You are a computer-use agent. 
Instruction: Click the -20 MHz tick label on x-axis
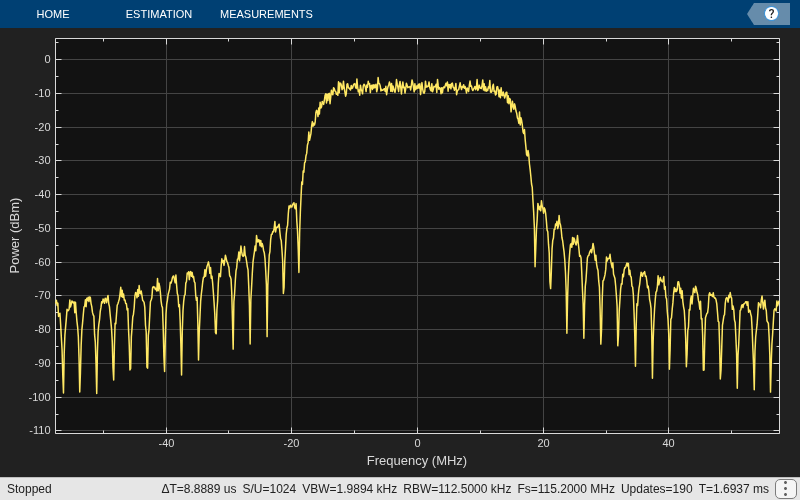point(291,443)
